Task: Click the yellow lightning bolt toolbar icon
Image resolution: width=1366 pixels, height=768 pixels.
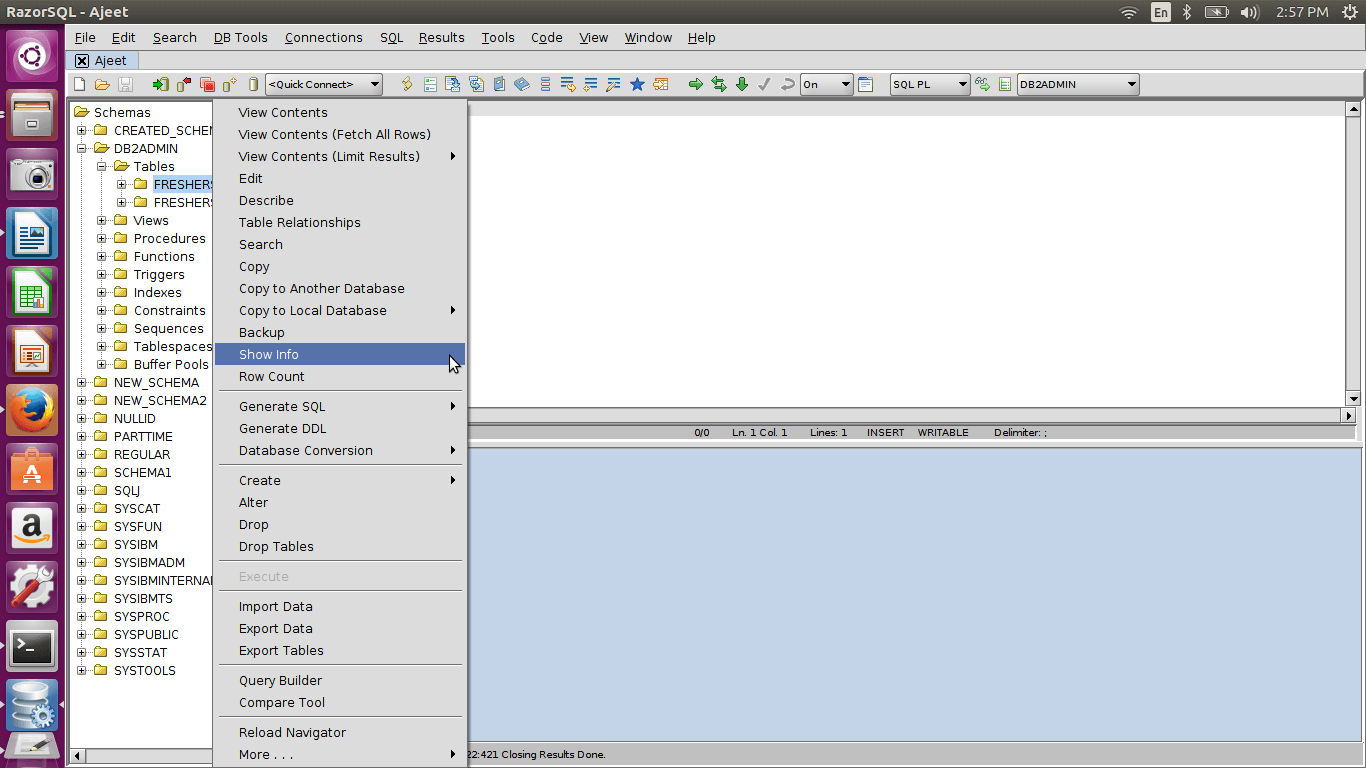Action: pyautogui.click(x=407, y=85)
